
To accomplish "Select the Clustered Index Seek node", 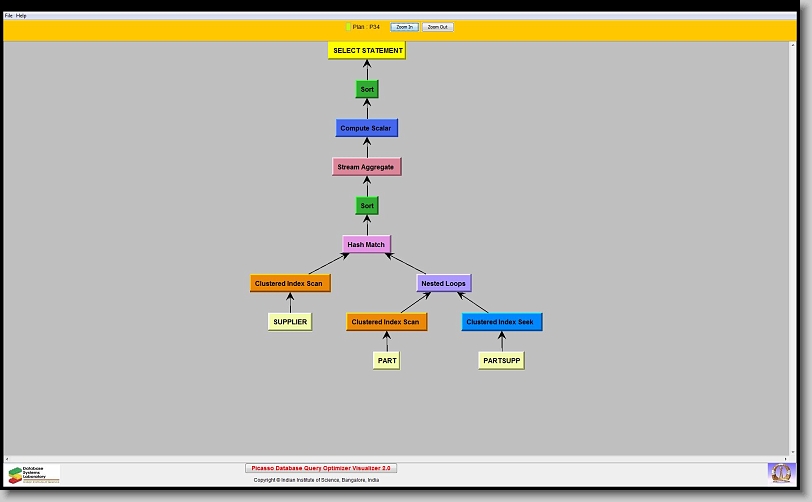I will click(502, 322).
